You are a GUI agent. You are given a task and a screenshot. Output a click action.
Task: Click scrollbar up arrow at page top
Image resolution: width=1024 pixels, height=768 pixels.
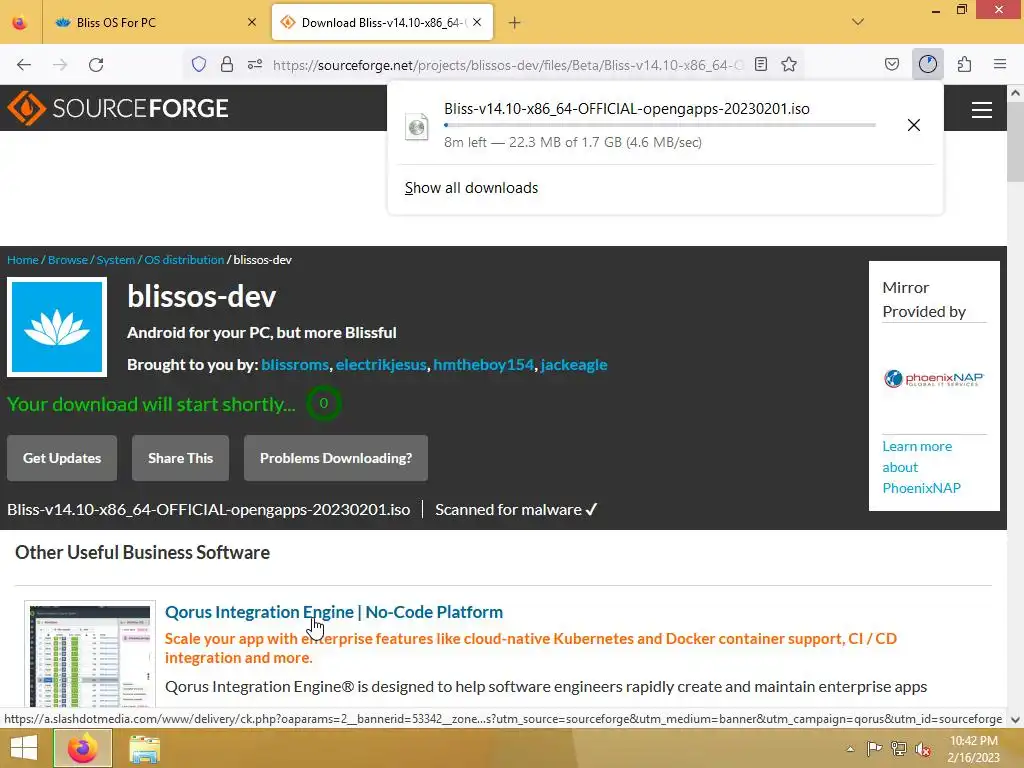(x=1016, y=93)
